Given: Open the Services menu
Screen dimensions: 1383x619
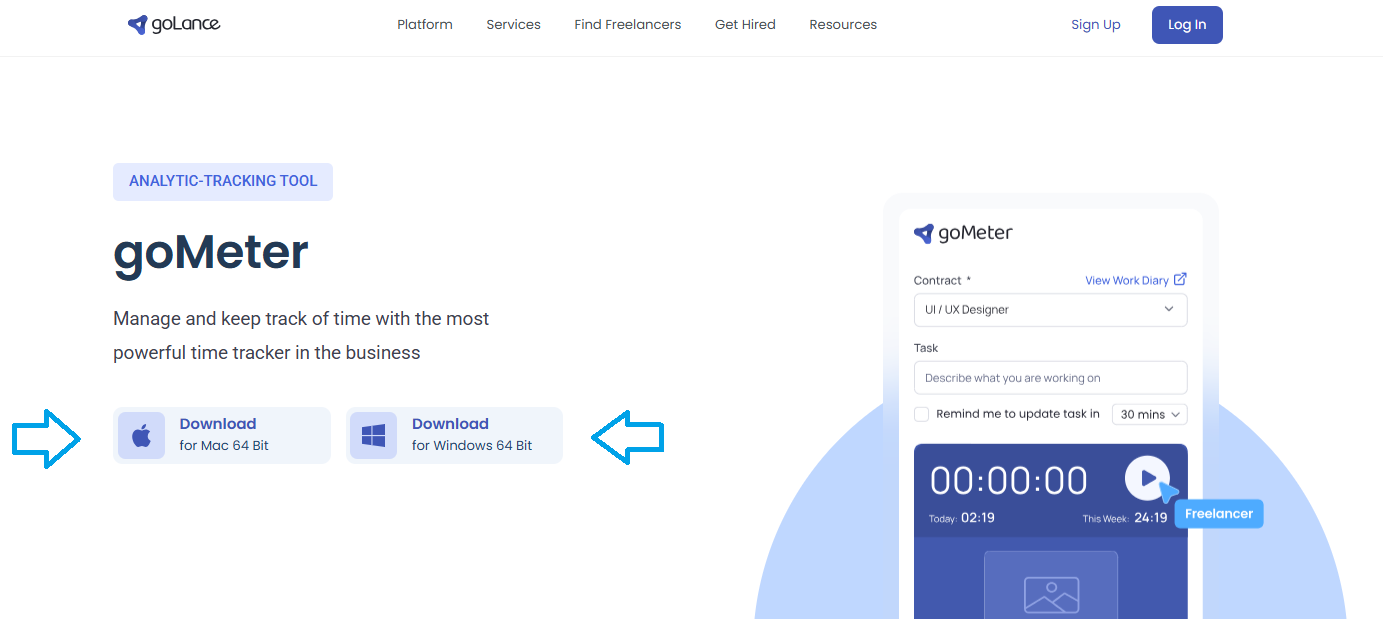Looking at the screenshot, I should tap(513, 25).
